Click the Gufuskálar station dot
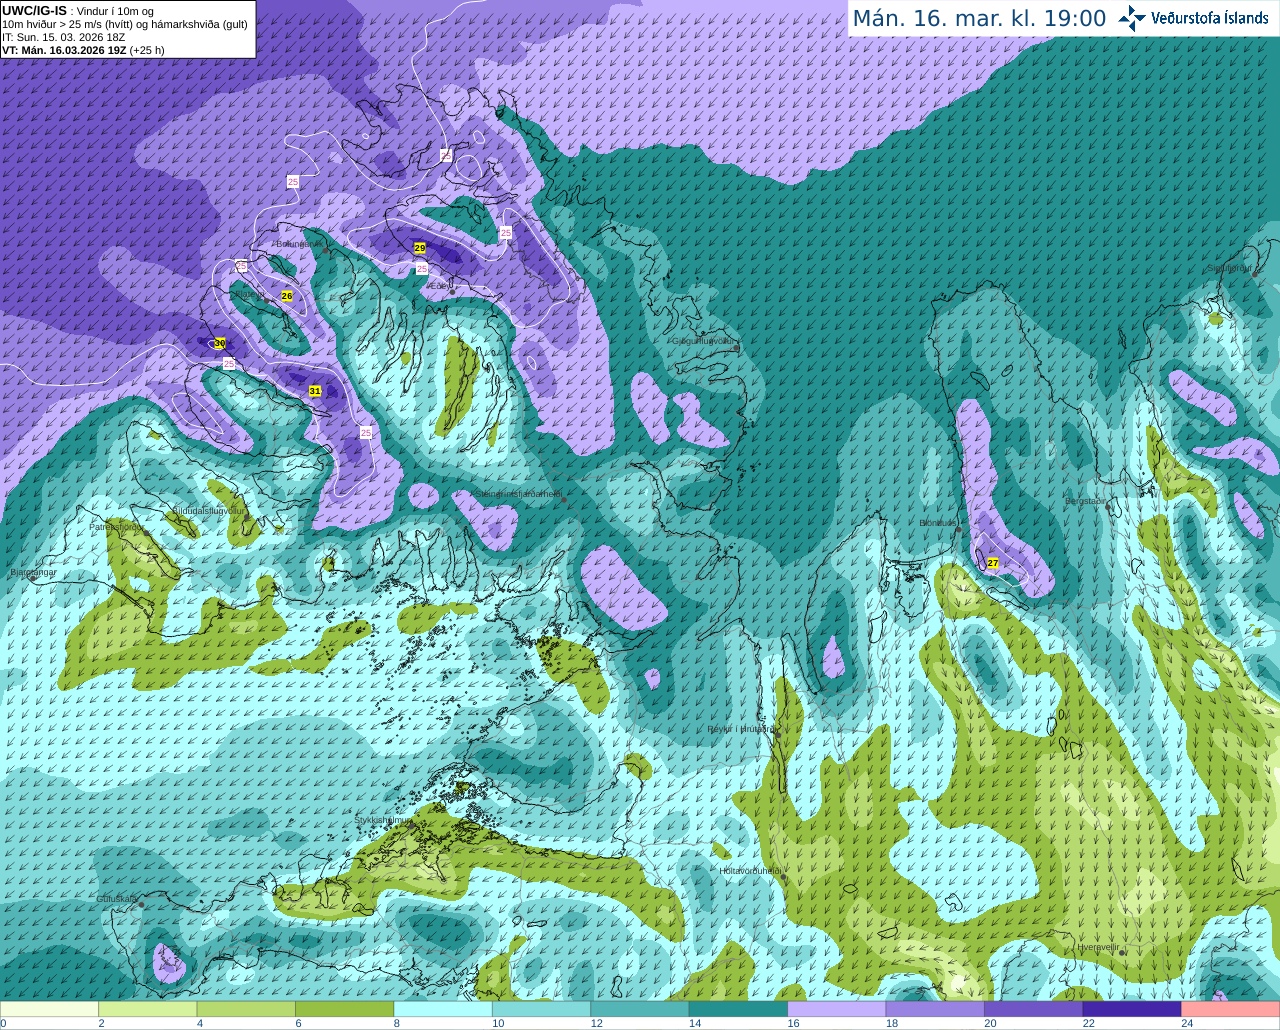Image resolution: width=1280 pixels, height=1030 pixels. coord(142,905)
